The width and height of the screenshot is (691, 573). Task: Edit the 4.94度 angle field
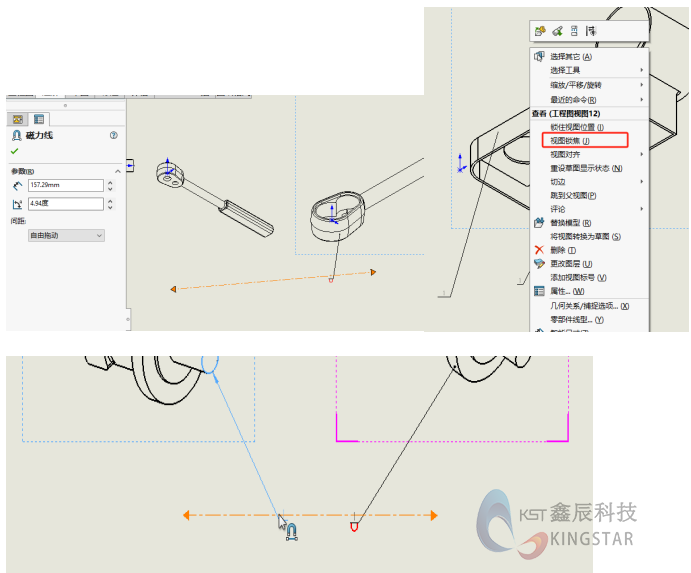(x=66, y=204)
